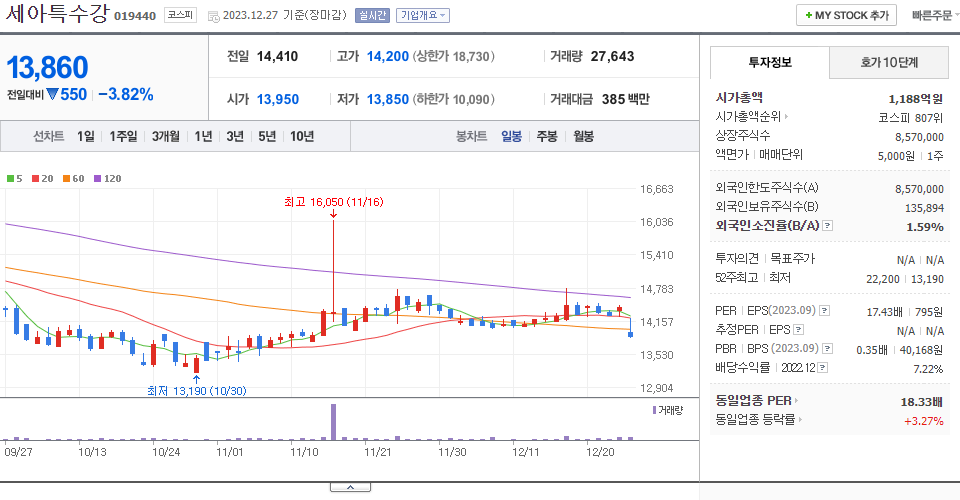Click the 시가총액 1,188억원 value
This screenshot has height=500, width=960.
[x=915, y=99]
